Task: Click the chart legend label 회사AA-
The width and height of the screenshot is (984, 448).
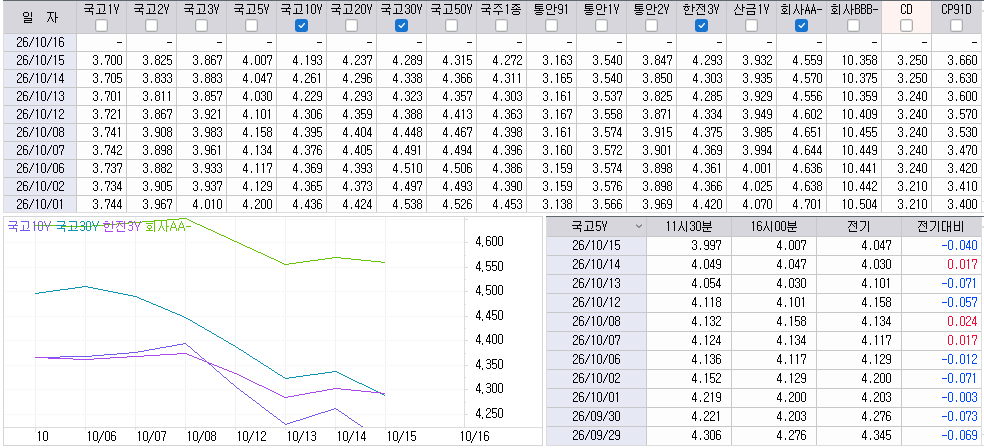Action: click(168, 227)
